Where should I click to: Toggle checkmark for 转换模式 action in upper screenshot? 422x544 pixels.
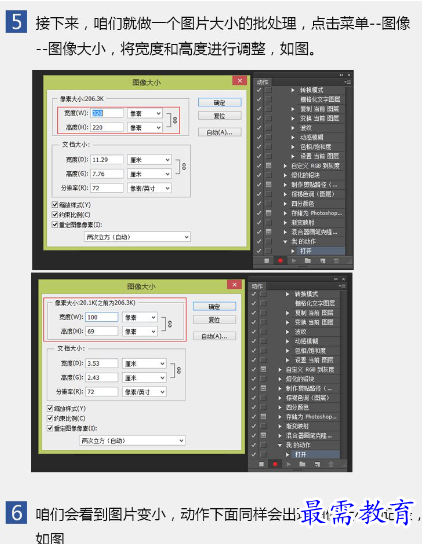pos(259,90)
